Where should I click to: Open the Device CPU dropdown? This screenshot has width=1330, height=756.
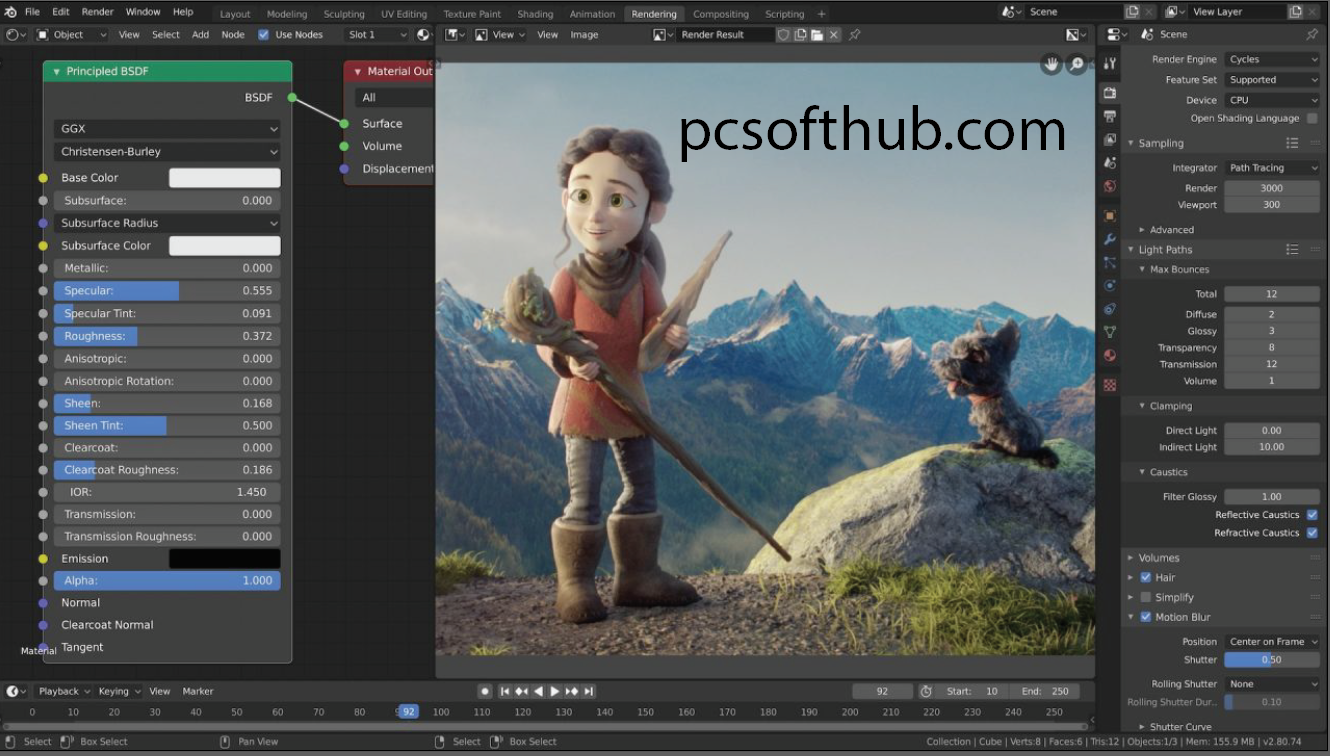1272,100
